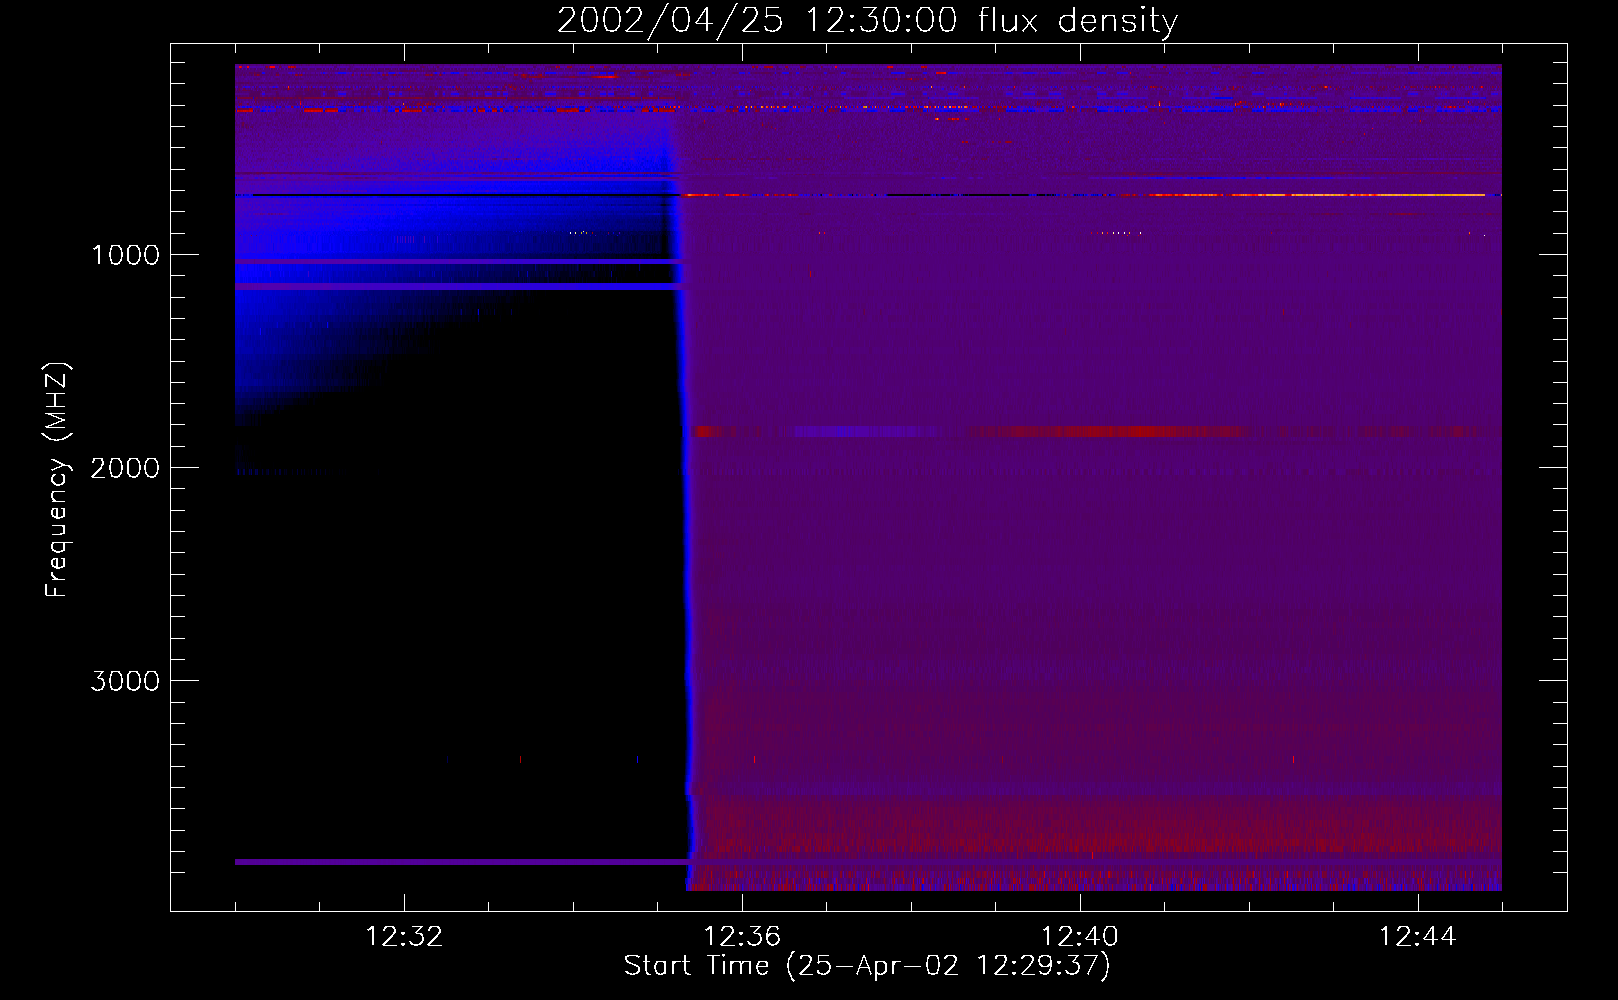Viewport: 1618px width, 1000px height.
Task: Click the 12:32 time tick label
Action: click(x=404, y=937)
